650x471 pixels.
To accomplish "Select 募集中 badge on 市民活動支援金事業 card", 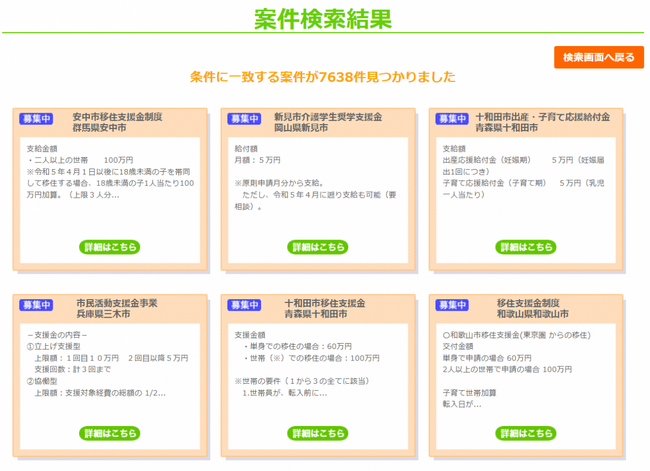I will coord(36,305).
